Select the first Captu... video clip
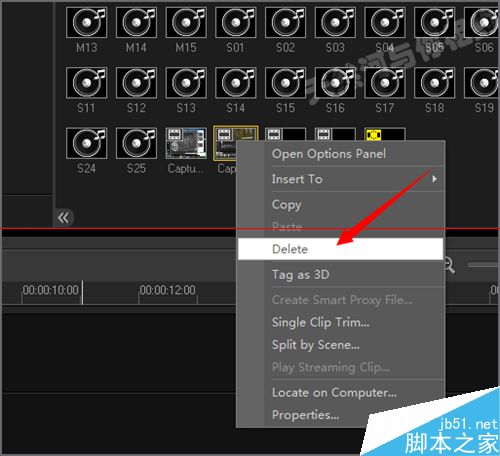The width and height of the screenshot is (500, 456). tap(186, 143)
